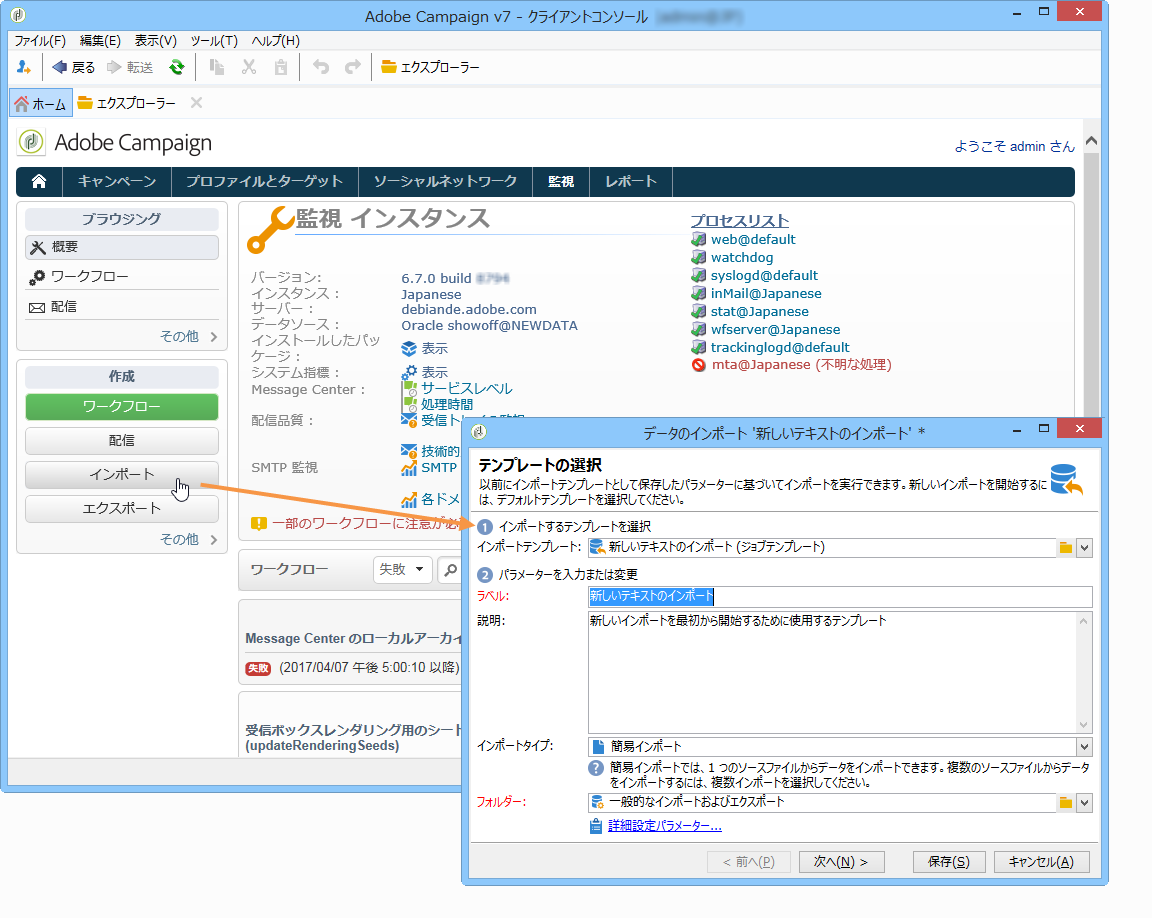Click the mta@Japanese error status icon
This screenshot has width=1152, height=918.
[698, 365]
